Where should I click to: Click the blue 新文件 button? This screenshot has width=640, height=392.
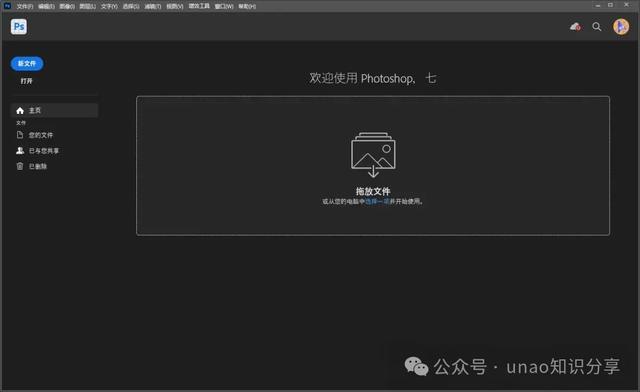click(27, 64)
